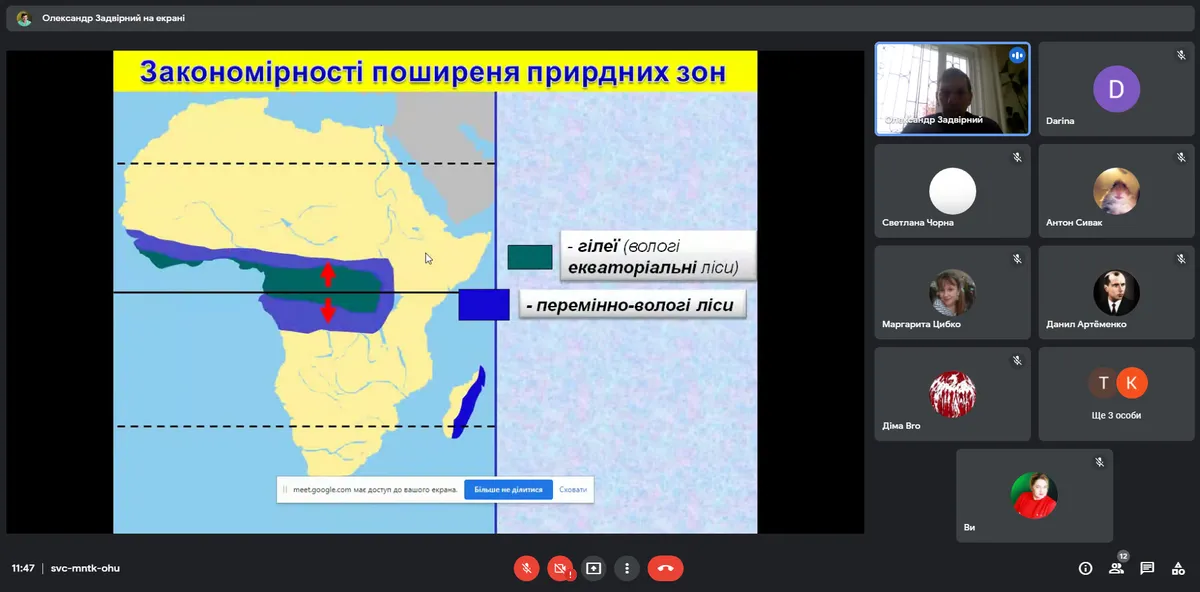Select Антон Сивак participant tile
1200x592 pixels.
coord(1116,190)
